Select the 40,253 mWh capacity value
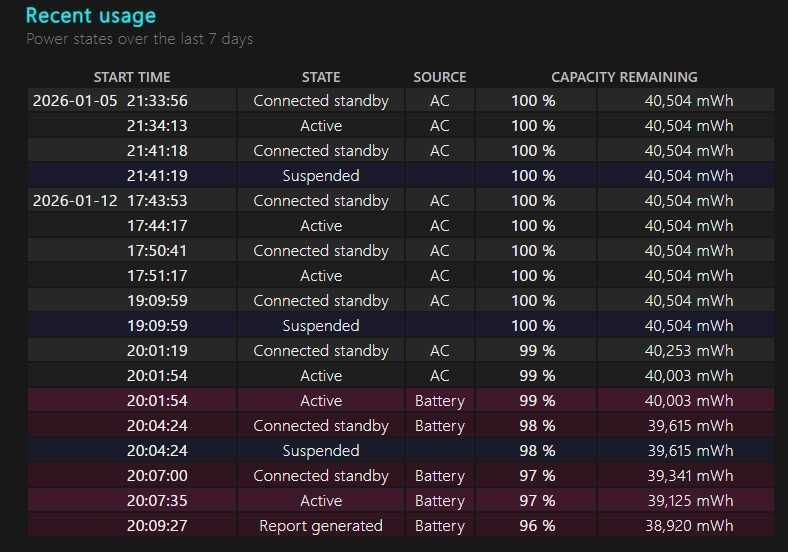This screenshot has height=552, width=788. (688, 351)
